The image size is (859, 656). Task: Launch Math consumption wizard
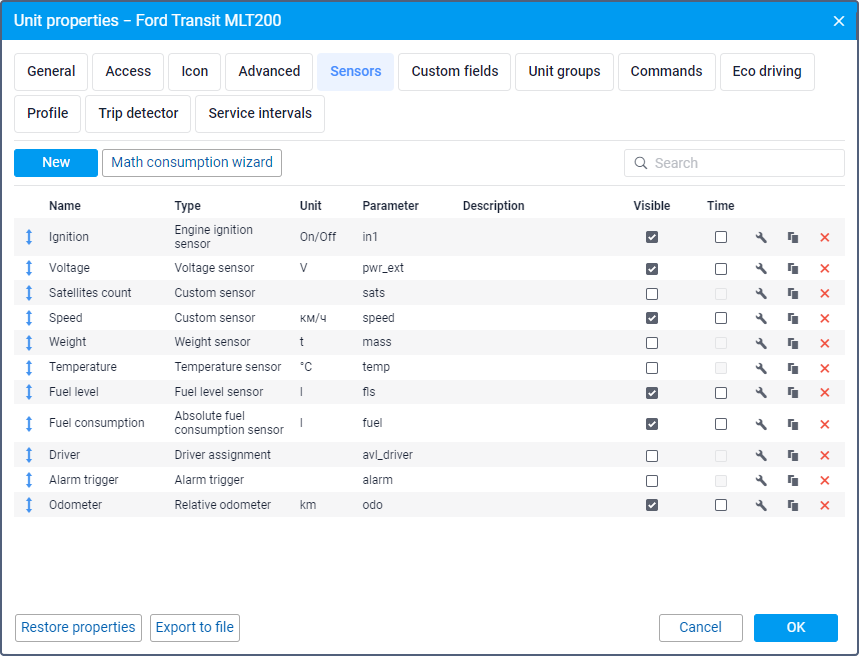click(x=192, y=163)
